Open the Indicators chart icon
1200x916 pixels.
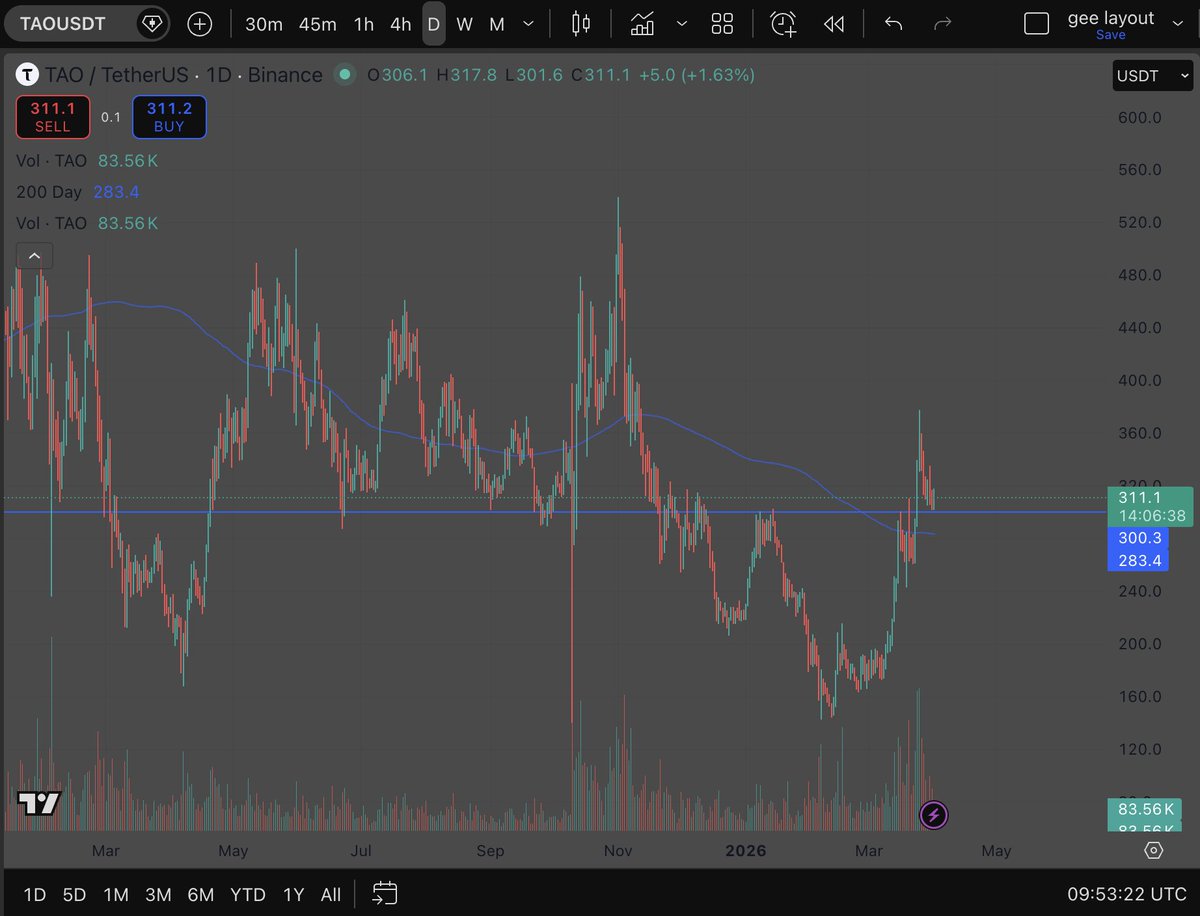coord(642,24)
